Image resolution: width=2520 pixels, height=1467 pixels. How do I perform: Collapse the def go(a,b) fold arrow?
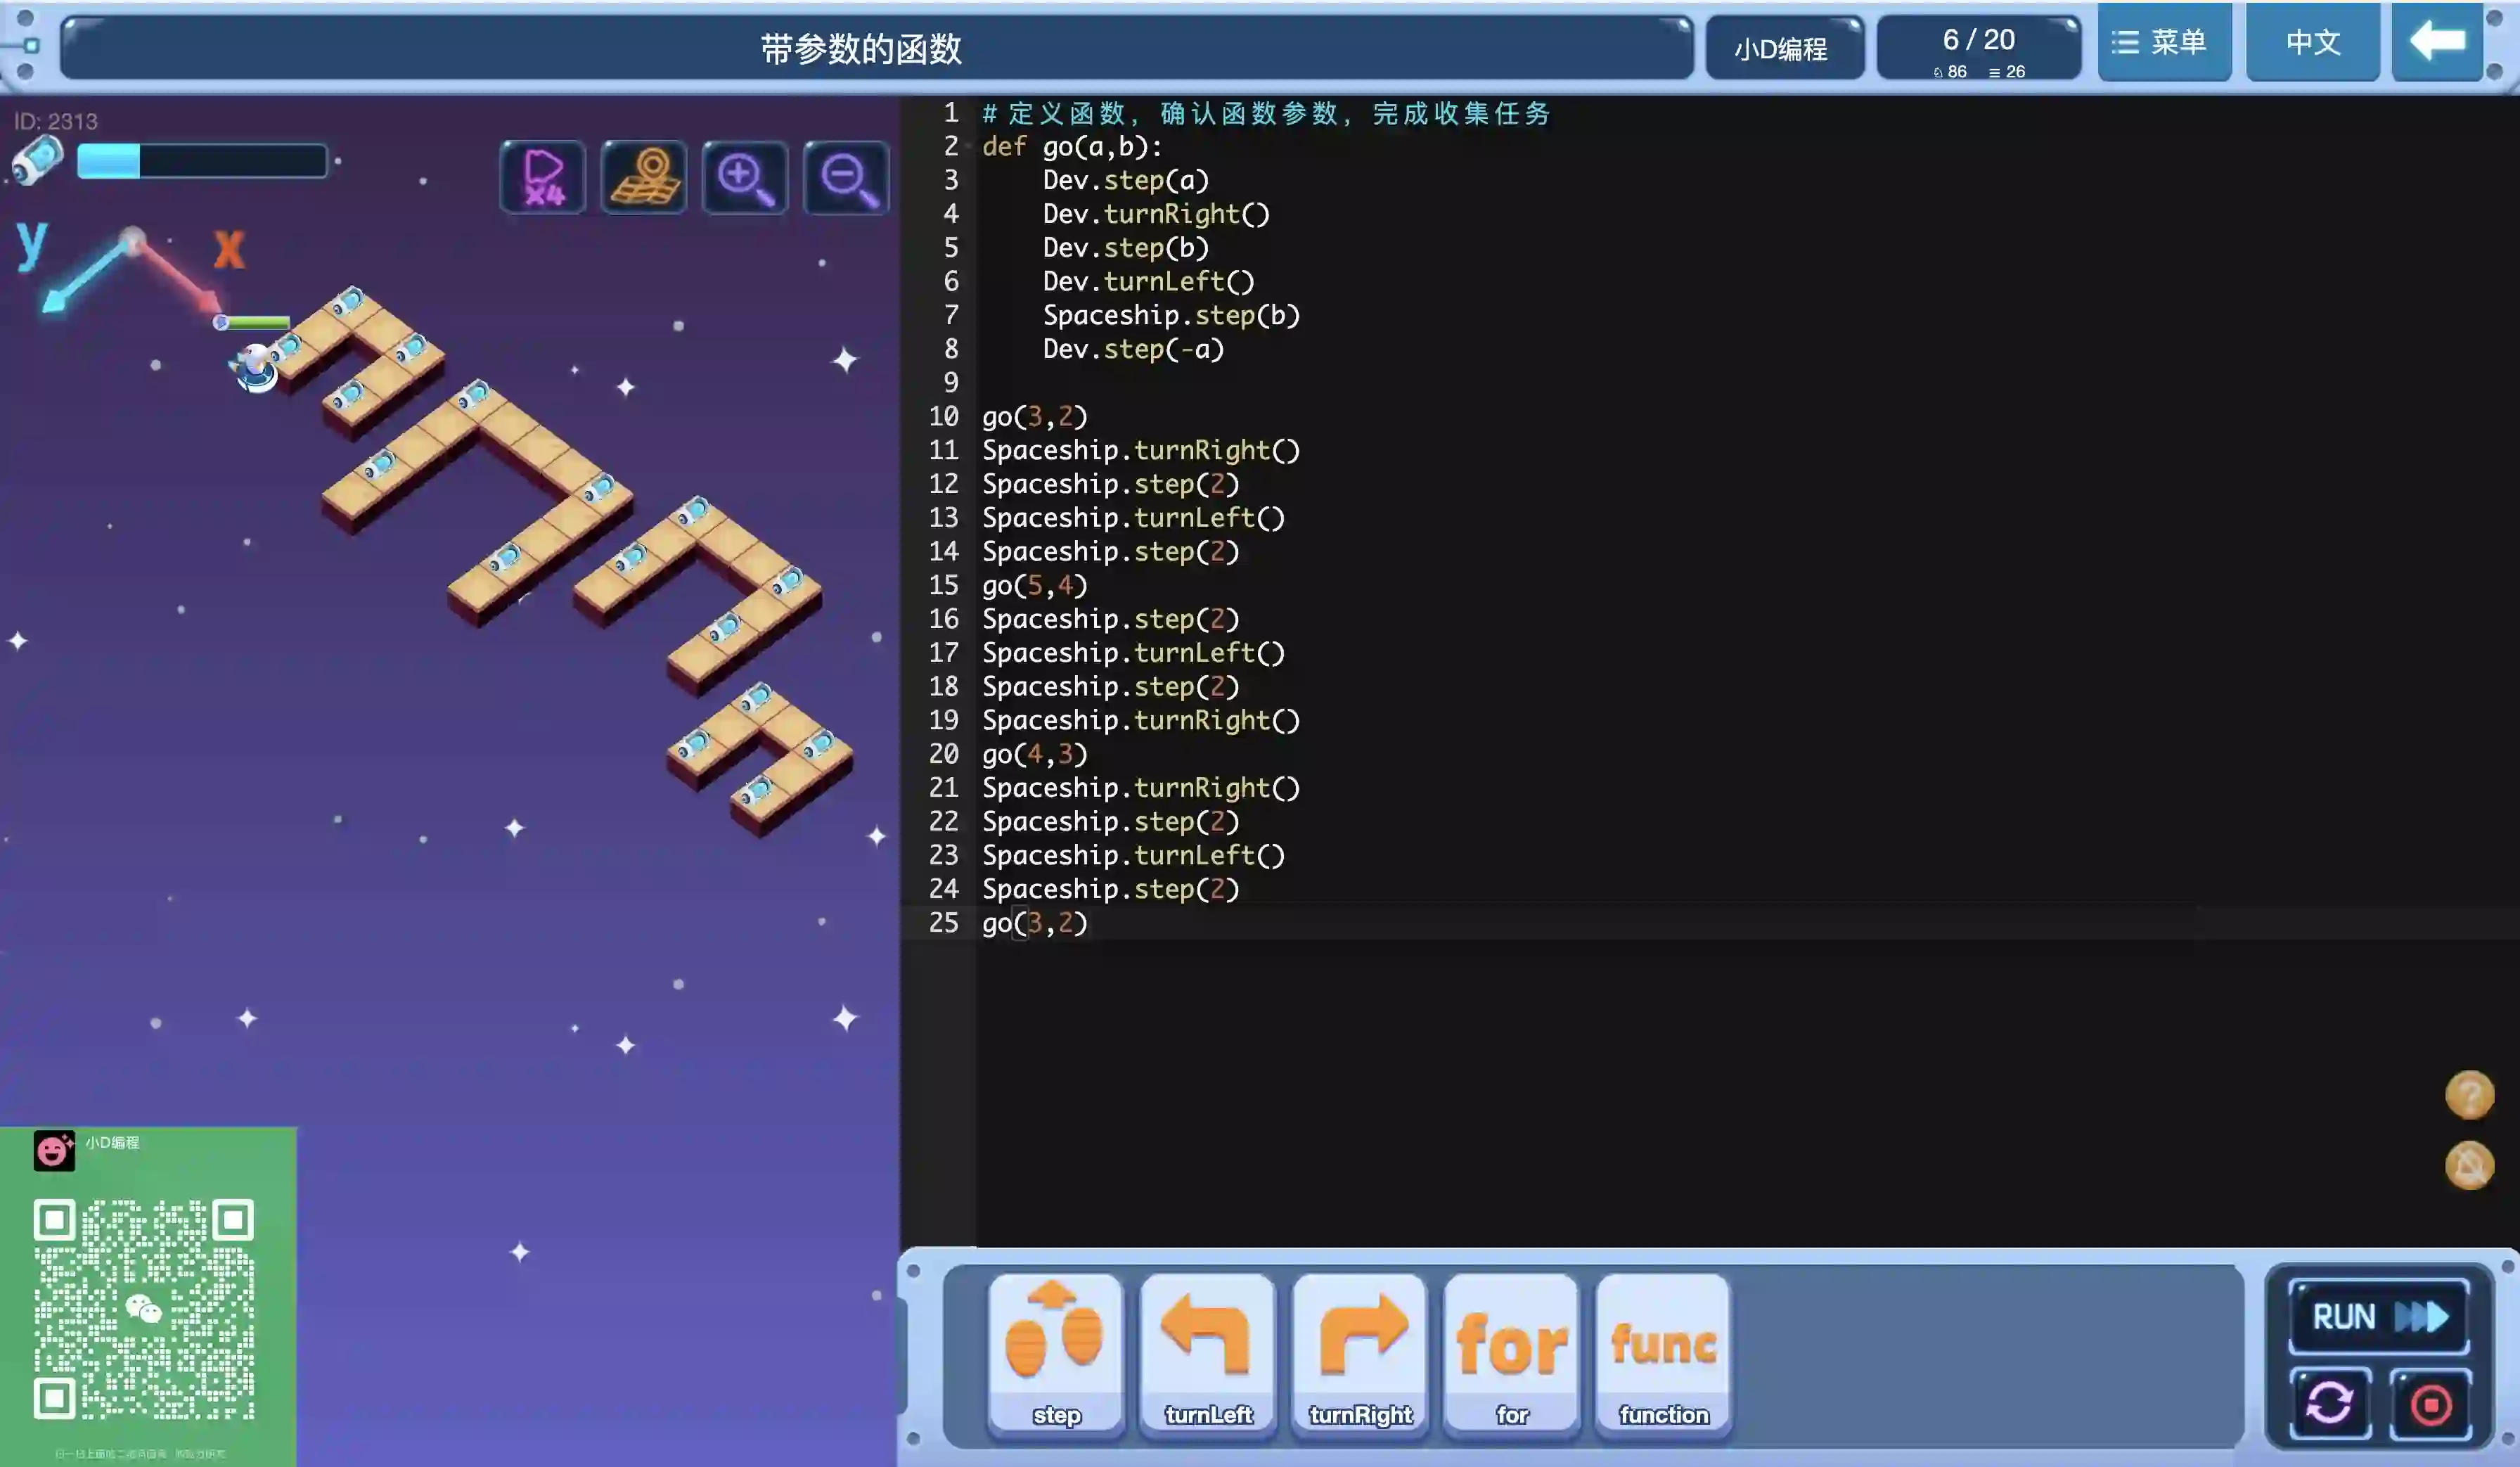969,147
